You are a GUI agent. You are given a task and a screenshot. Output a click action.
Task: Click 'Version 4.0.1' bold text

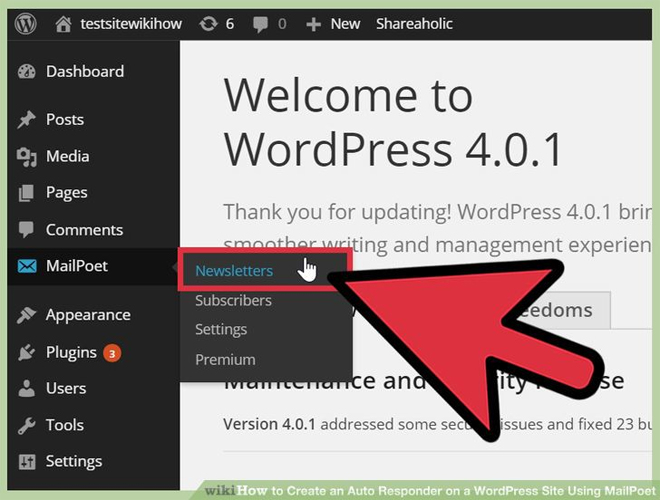tap(269, 424)
